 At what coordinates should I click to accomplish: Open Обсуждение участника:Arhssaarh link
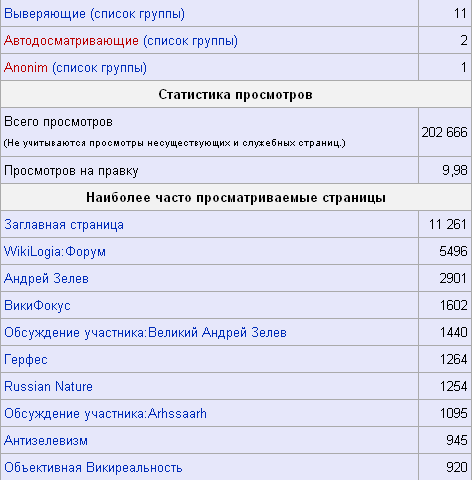[x=105, y=414]
